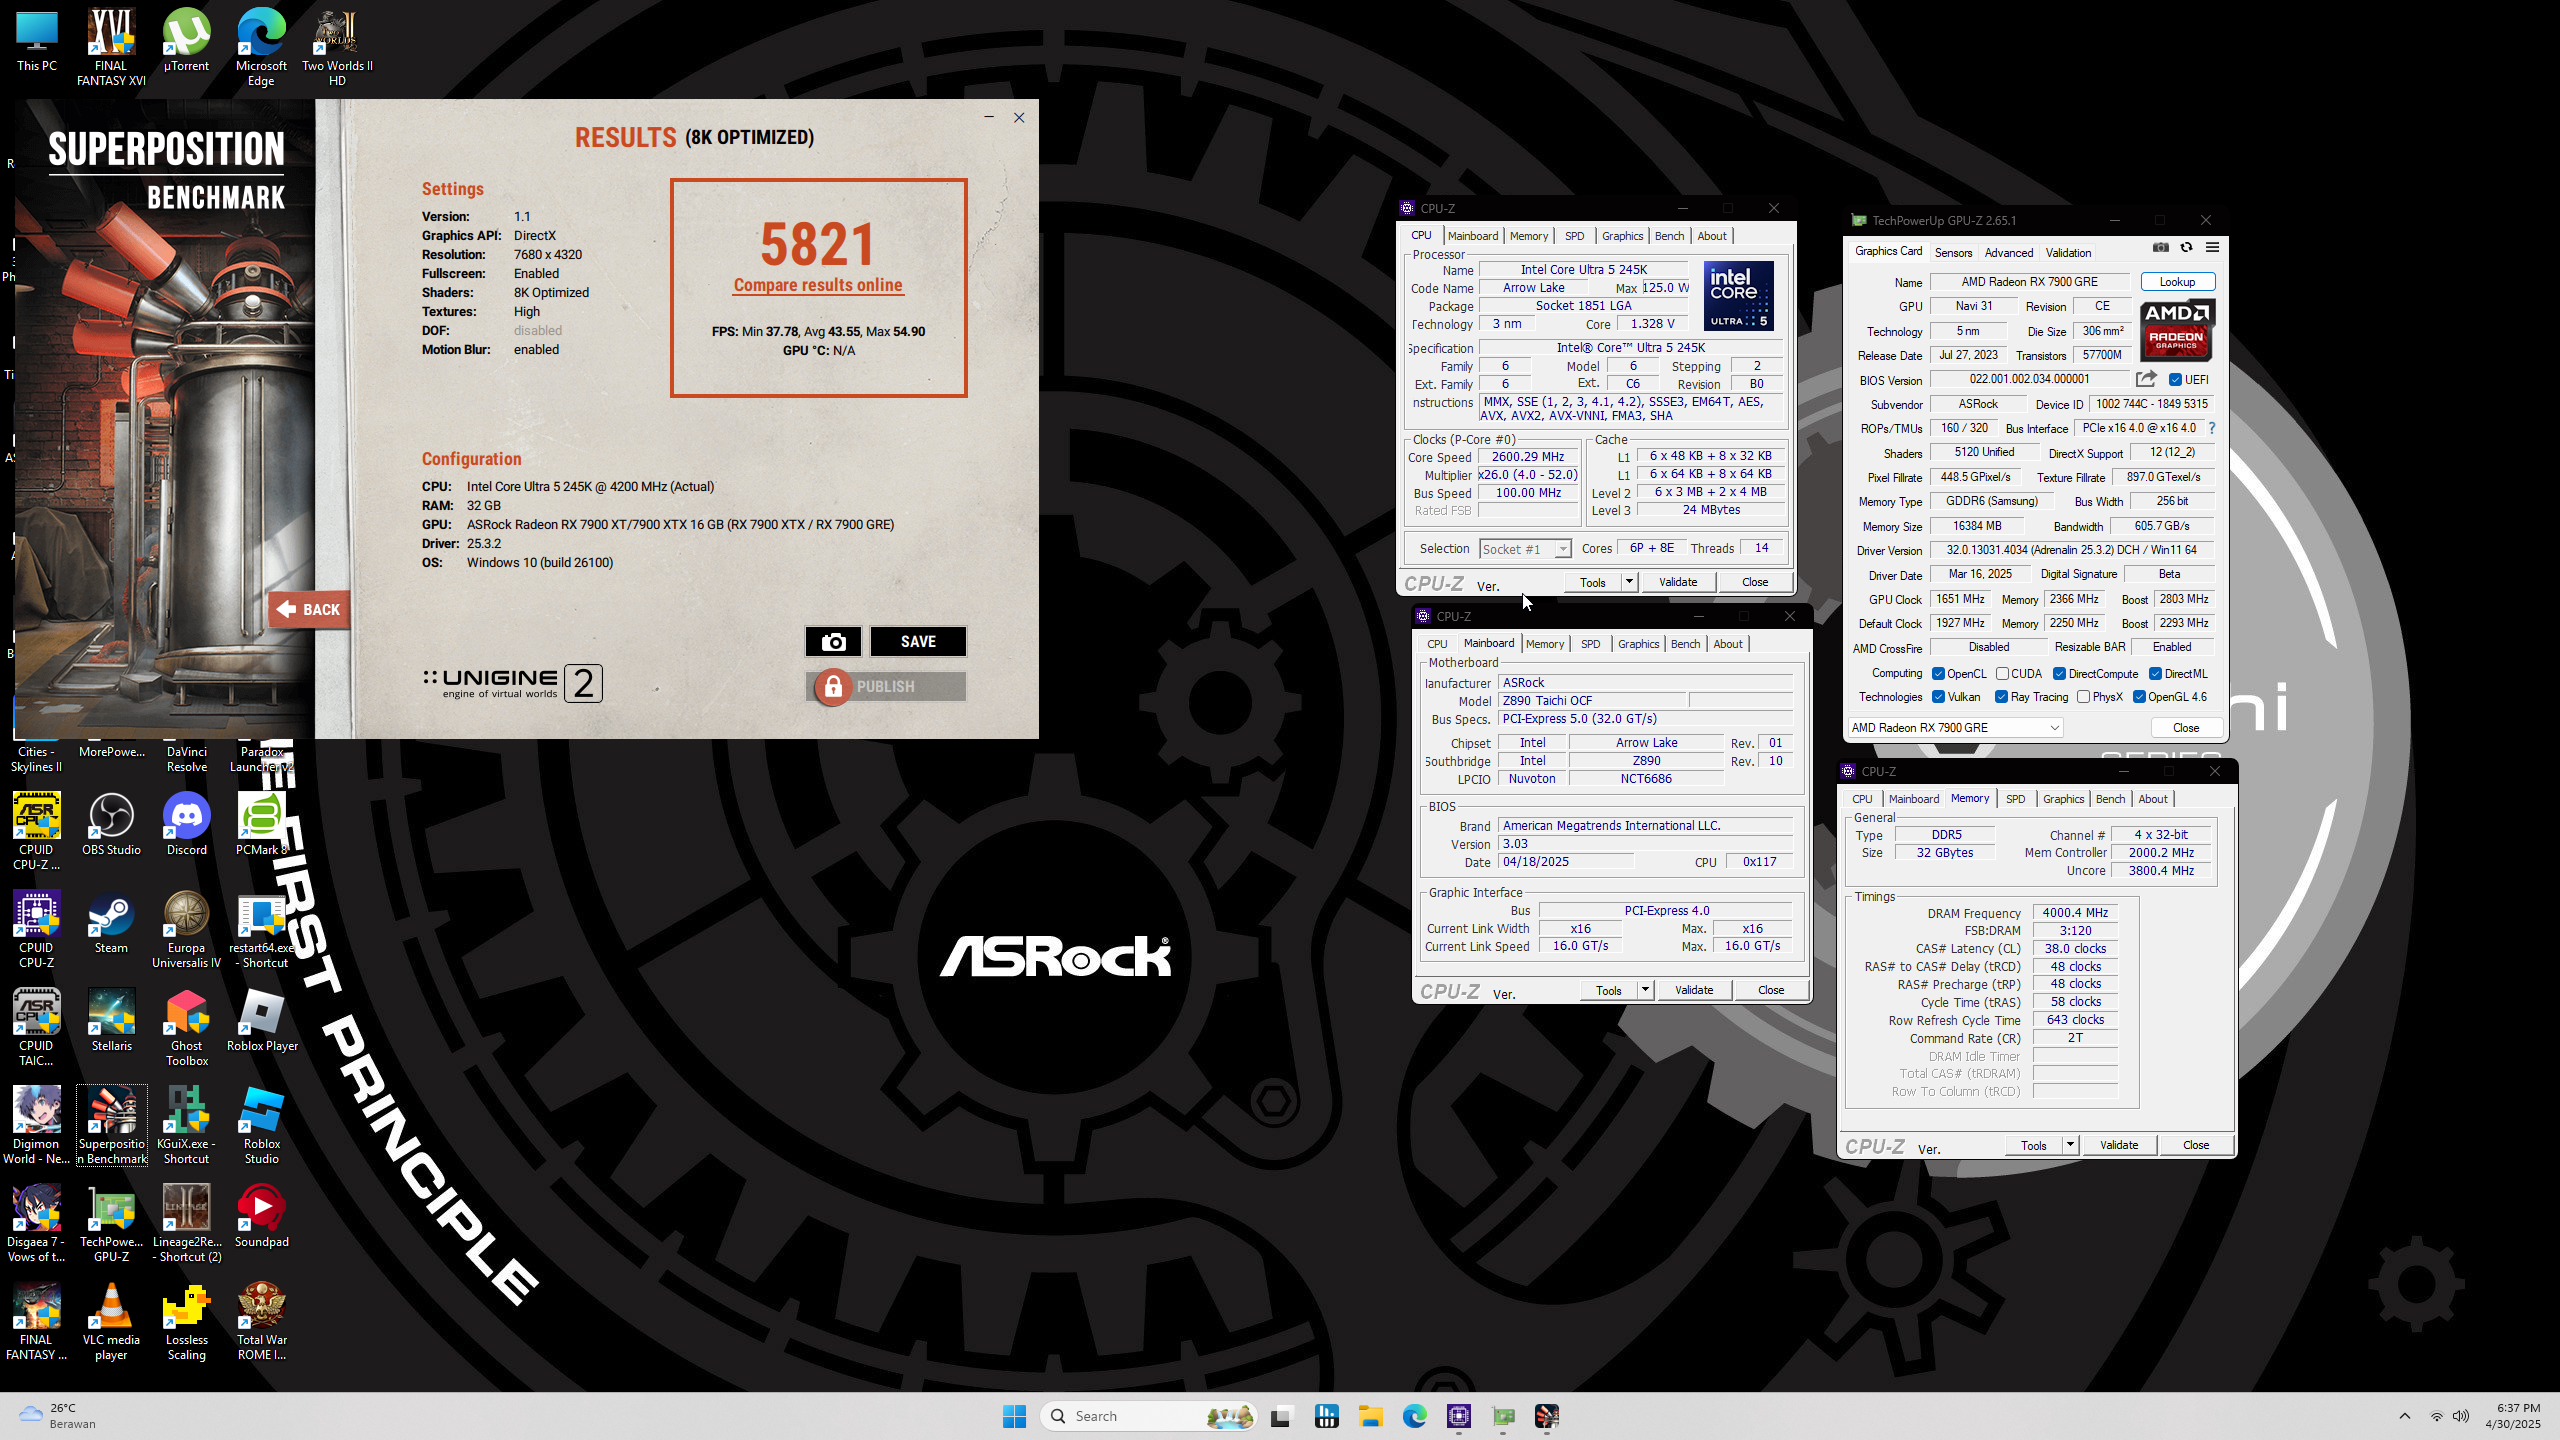Toggle the DirectML checkbox in GPU-Z
Screen dimensions: 2560x1440
(x=2156, y=674)
